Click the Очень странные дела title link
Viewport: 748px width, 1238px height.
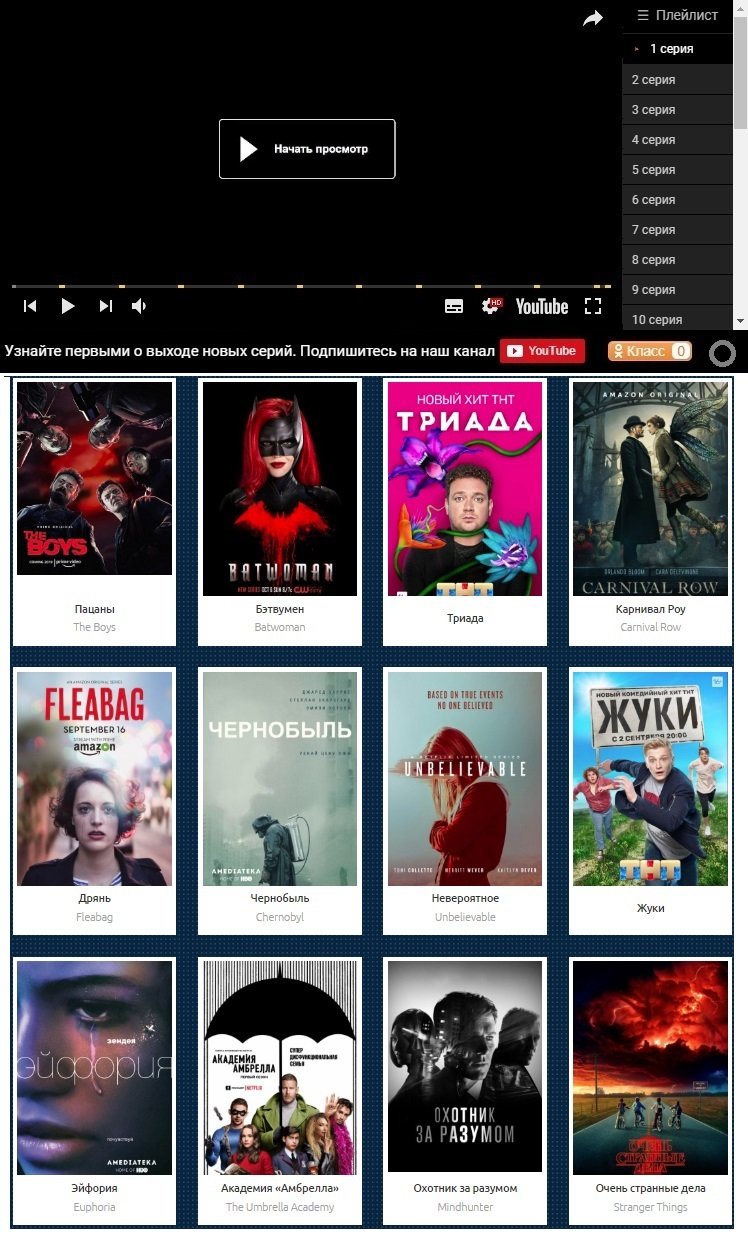pos(651,1188)
